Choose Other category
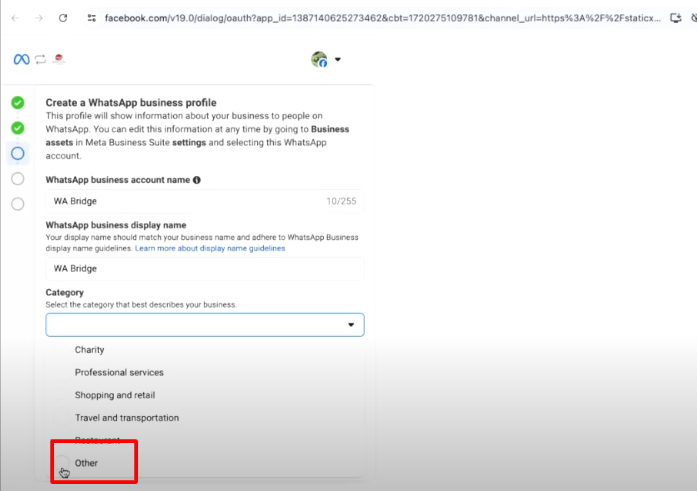697x491 pixels. 86,463
